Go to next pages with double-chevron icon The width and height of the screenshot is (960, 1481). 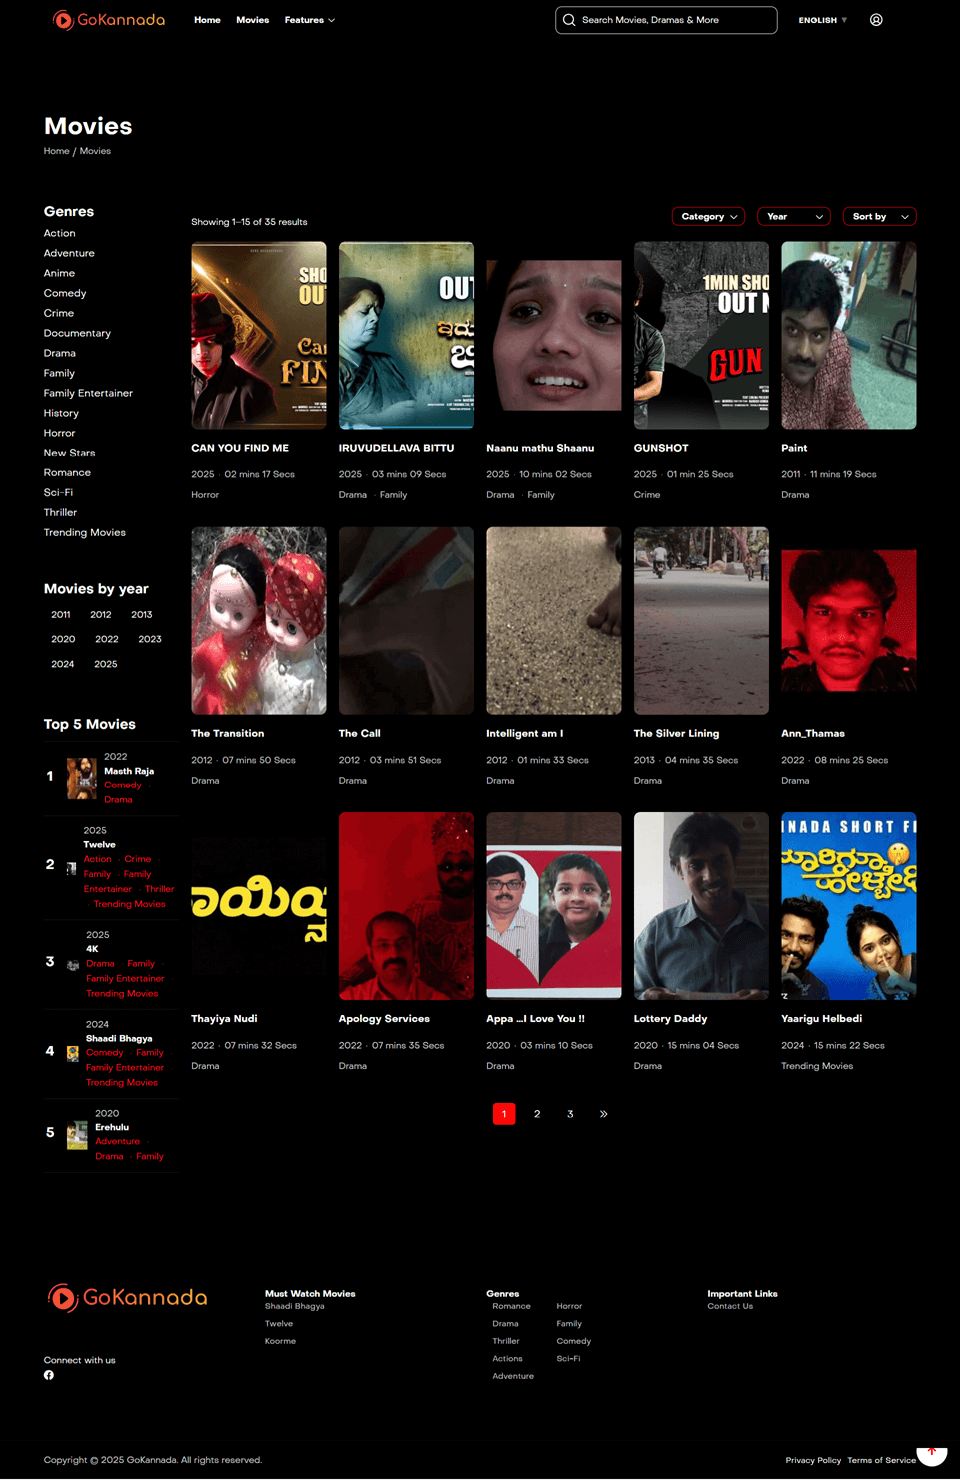(x=603, y=1114)
